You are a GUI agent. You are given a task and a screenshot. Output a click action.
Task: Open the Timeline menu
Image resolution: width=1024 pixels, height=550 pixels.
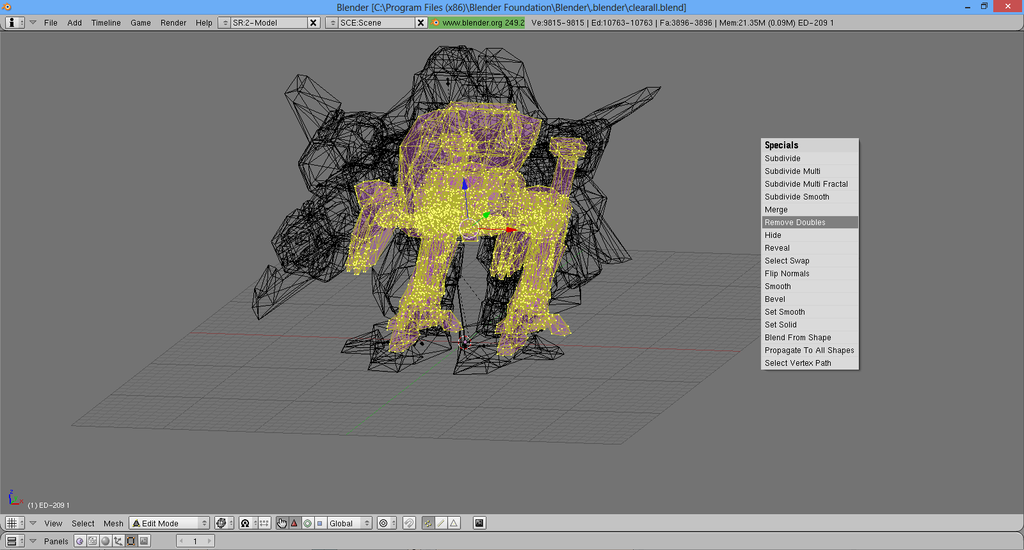coord(106,23)
